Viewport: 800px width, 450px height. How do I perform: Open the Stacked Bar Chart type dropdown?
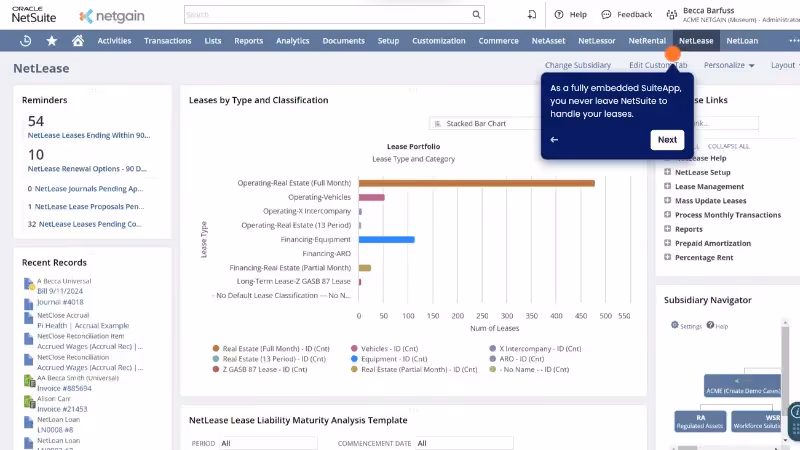[485, 123]
